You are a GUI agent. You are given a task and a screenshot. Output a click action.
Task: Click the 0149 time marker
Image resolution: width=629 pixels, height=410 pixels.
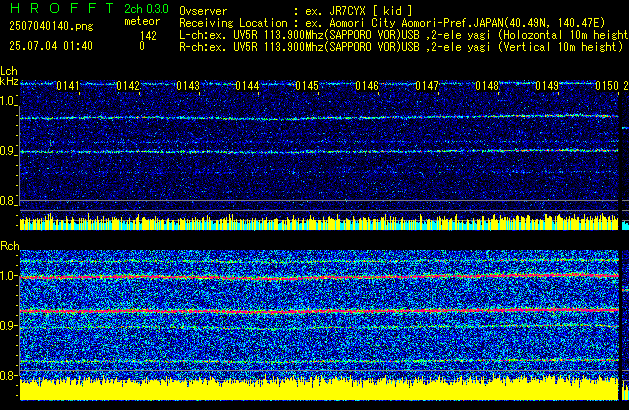[547, 86]
